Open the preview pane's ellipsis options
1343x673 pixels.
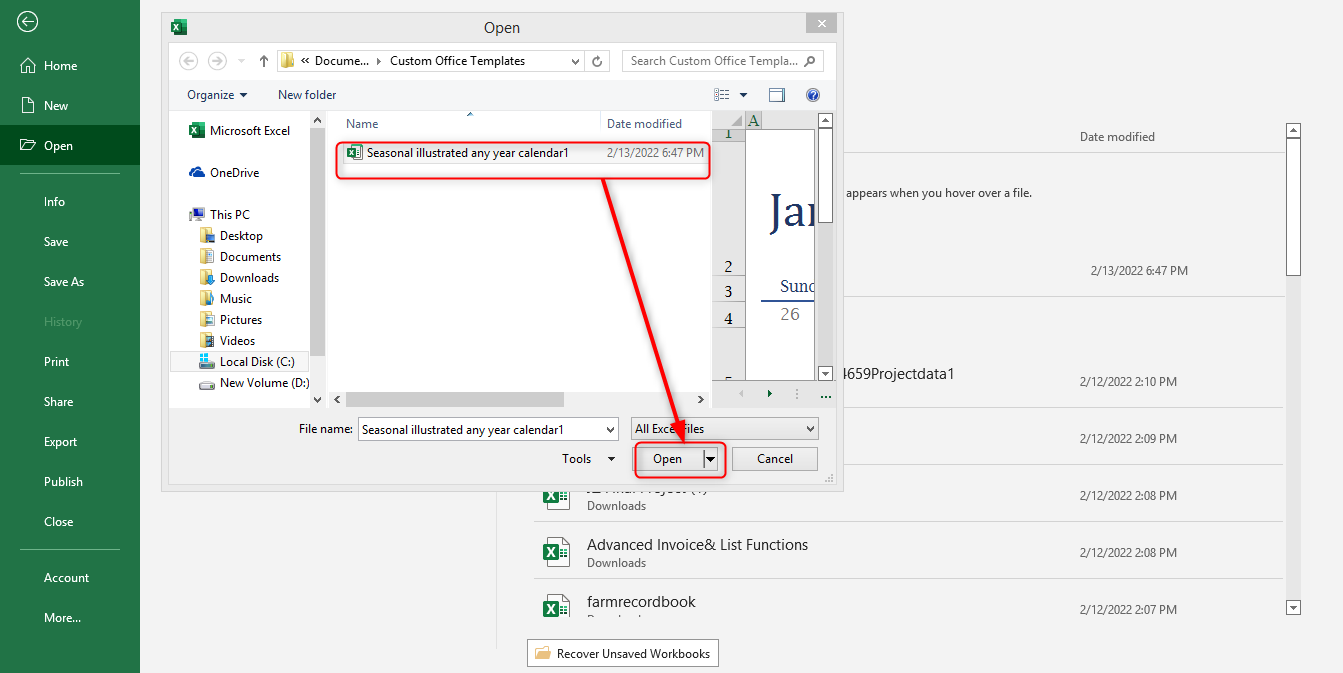coord(825,394)
